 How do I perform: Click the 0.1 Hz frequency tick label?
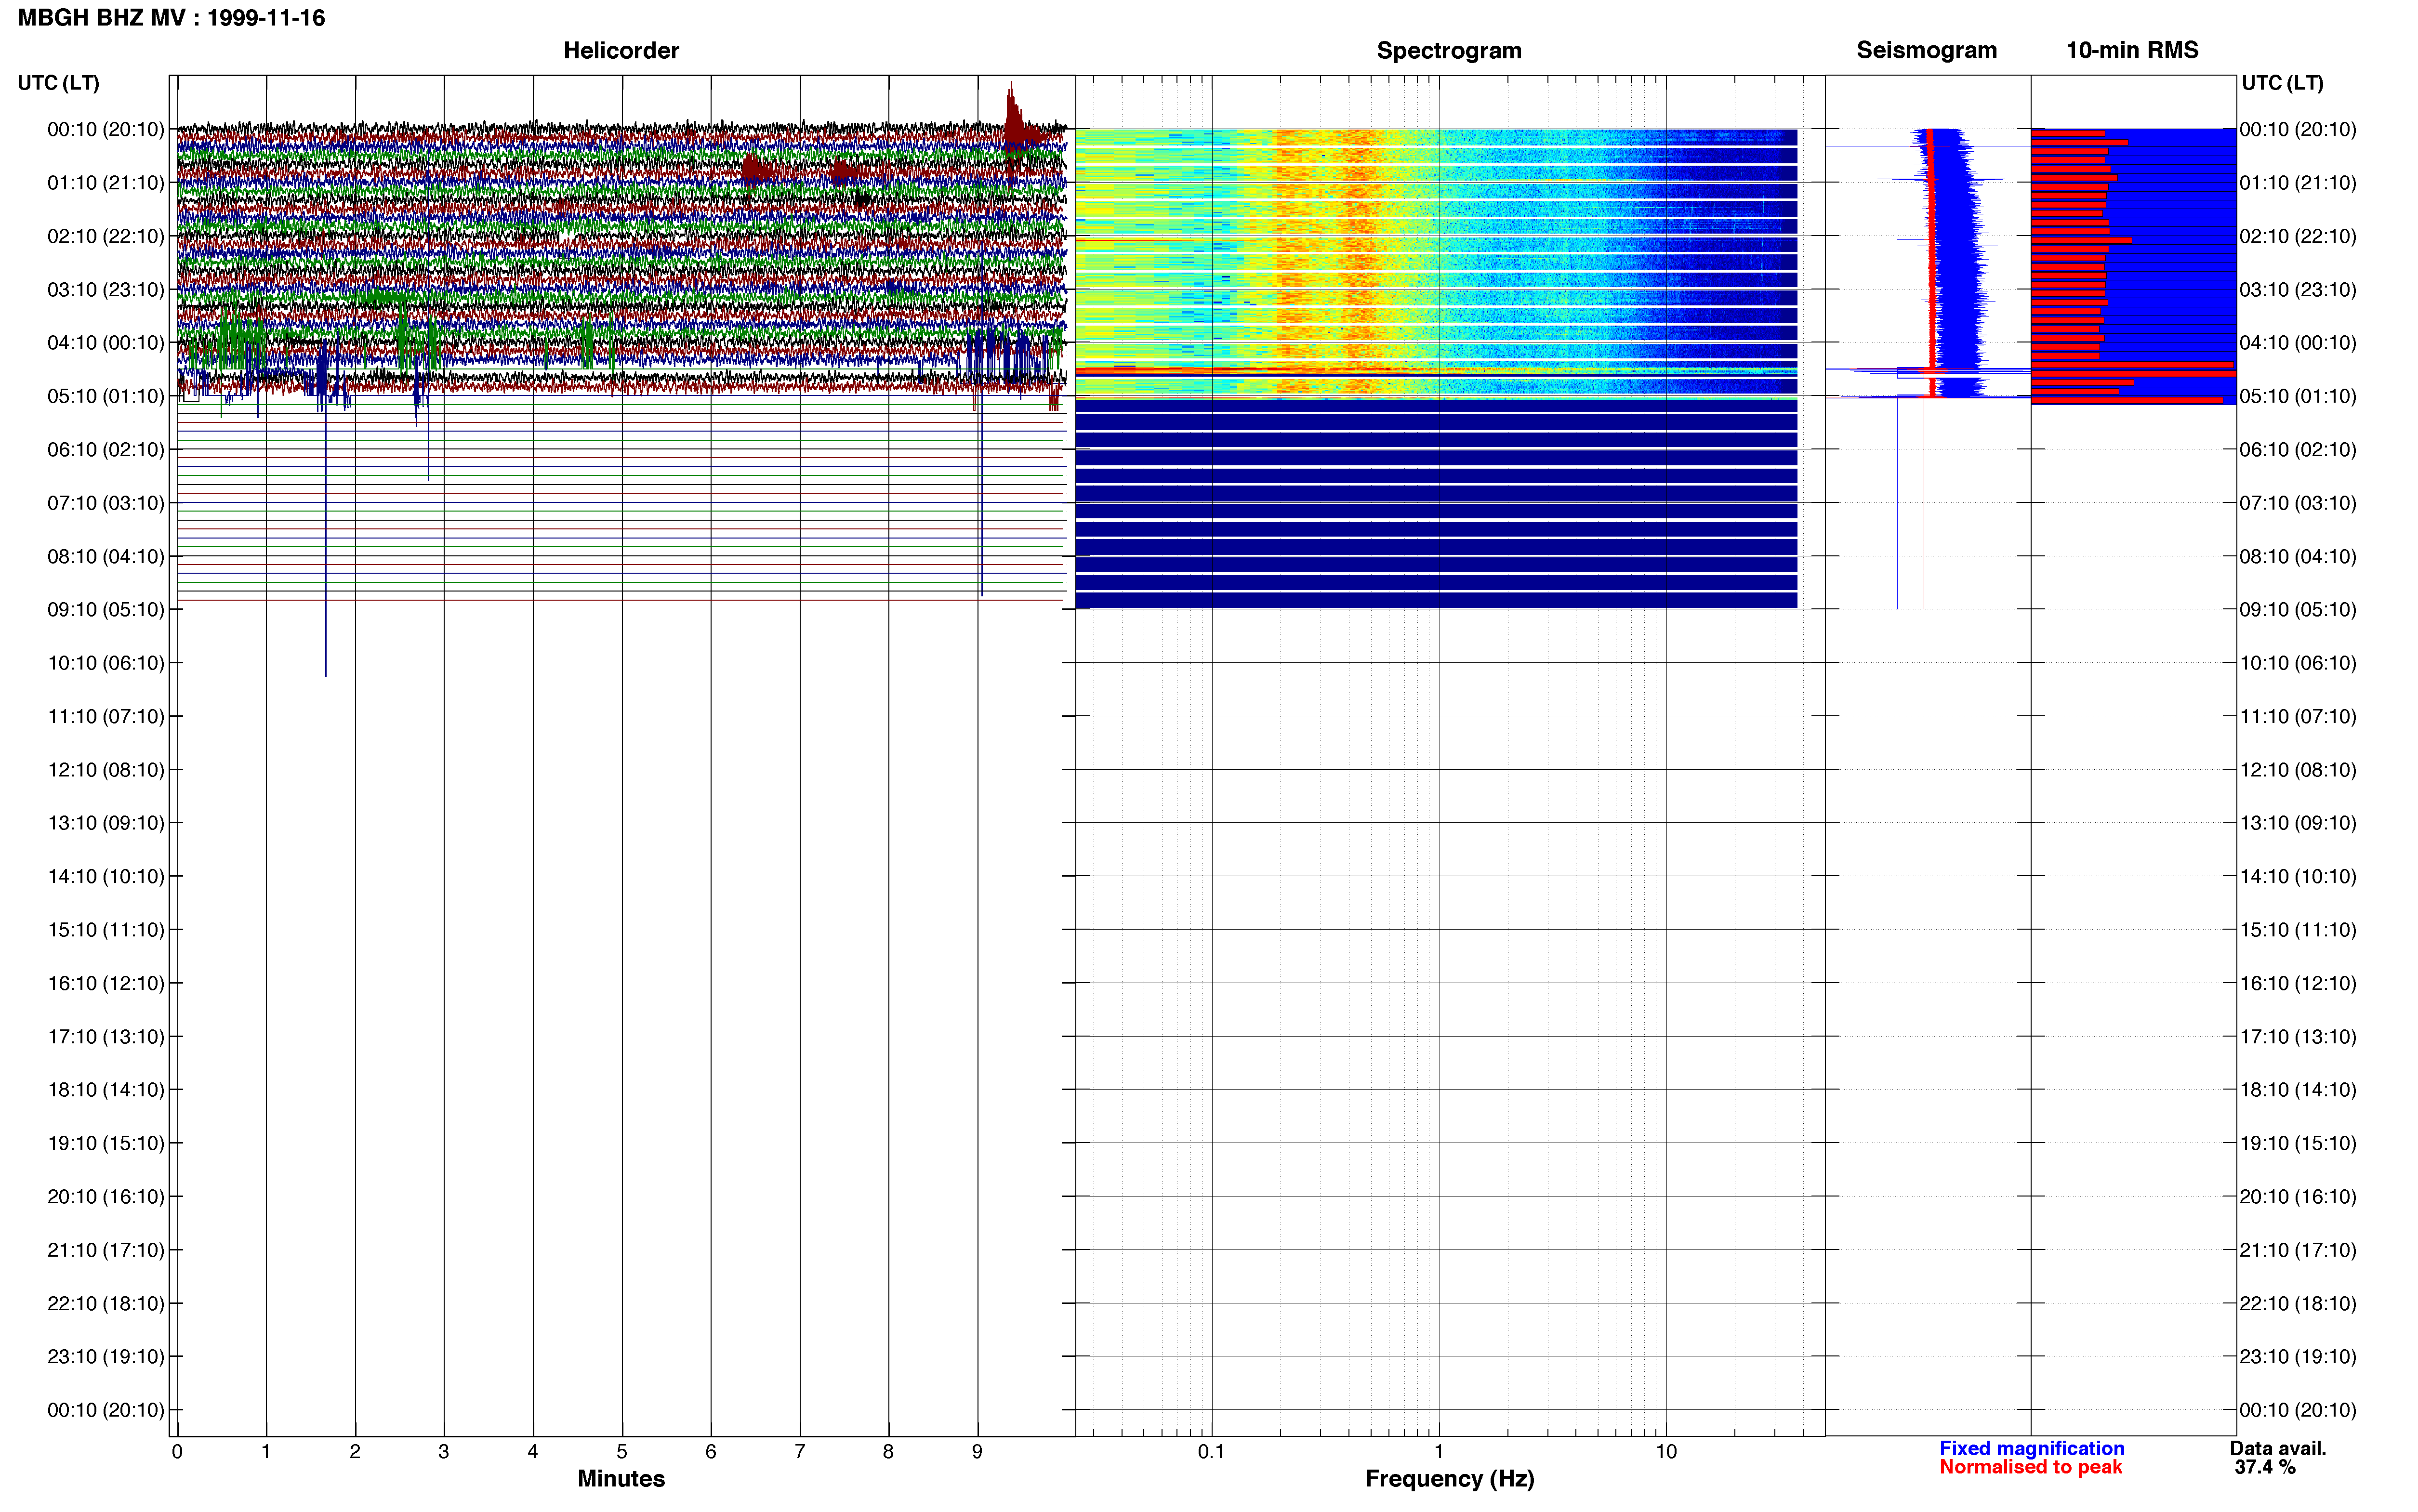[1211, 1452]
